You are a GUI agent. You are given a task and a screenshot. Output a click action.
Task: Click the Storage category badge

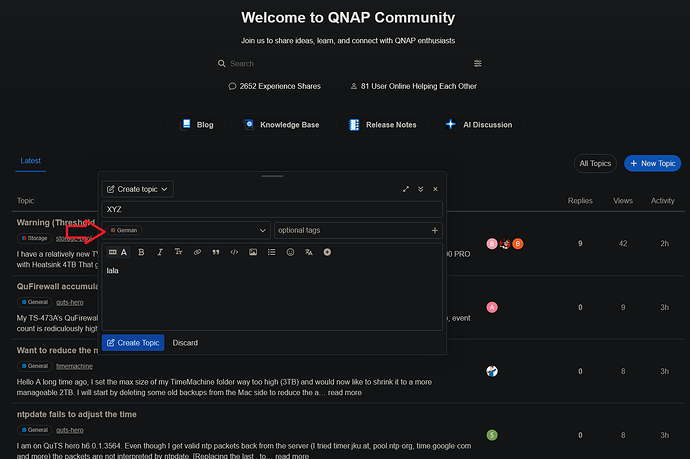(x=34, y=239)
